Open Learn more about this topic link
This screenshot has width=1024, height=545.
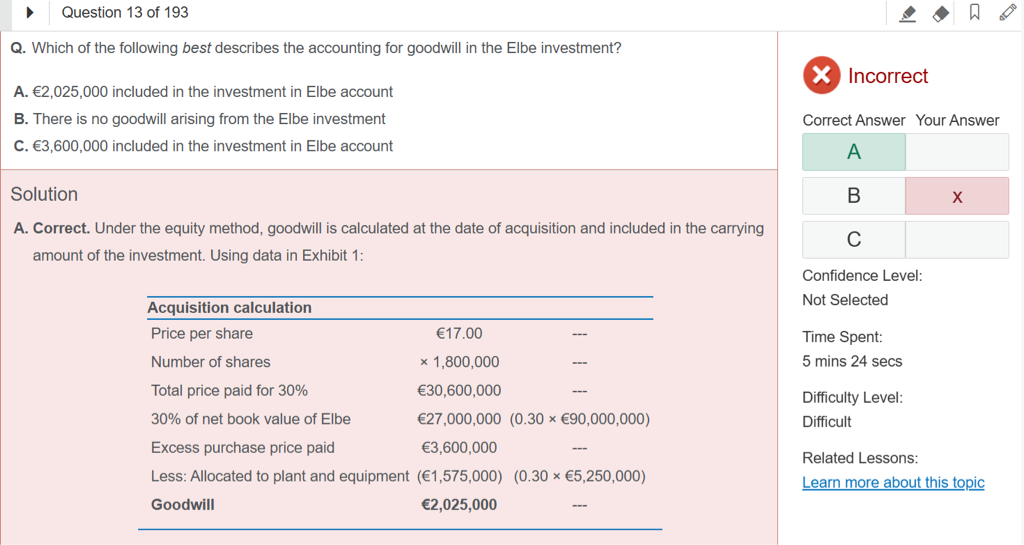tap(893, 483)
